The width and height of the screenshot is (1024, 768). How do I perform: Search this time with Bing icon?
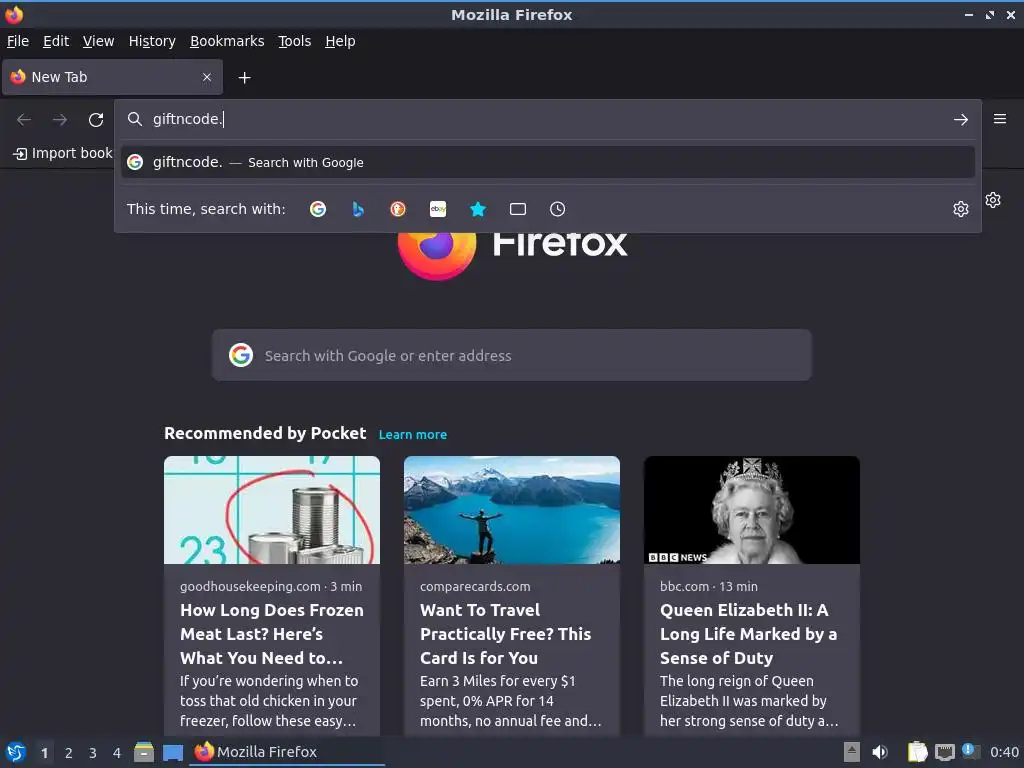[358, 209]
